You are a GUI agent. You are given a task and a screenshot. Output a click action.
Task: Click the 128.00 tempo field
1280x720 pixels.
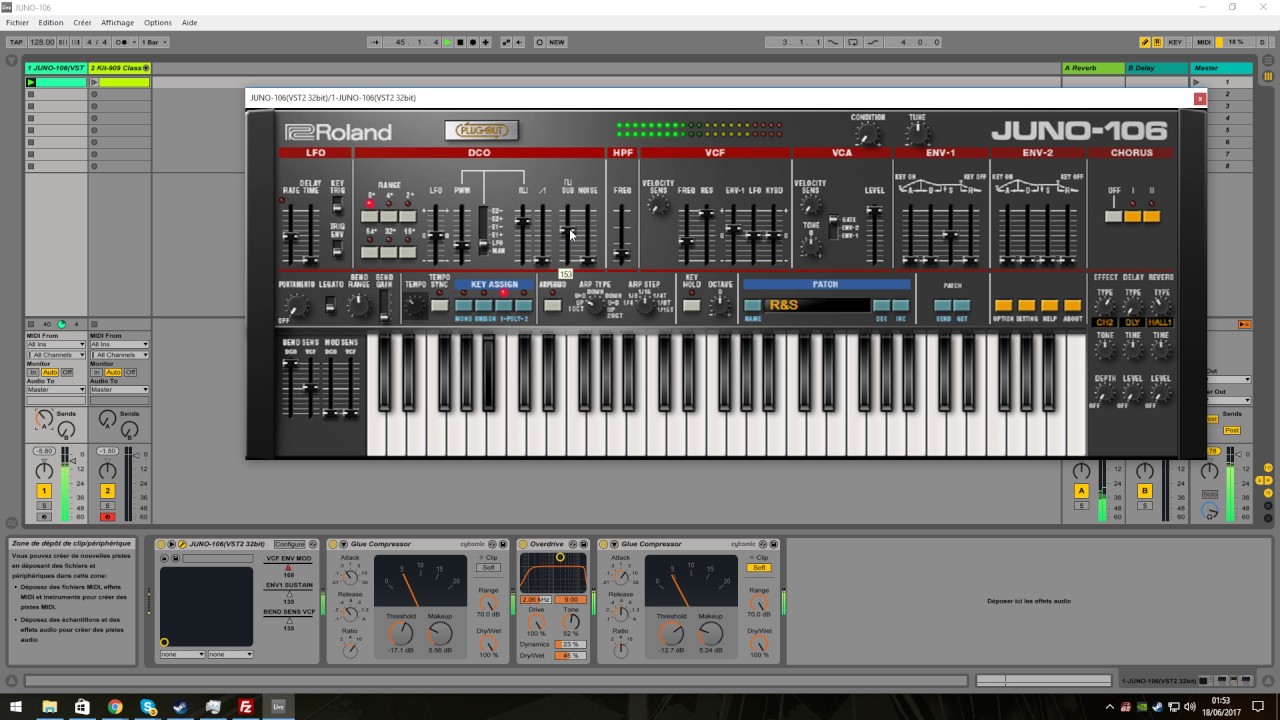pyautogui.click(x=42, y=42)
